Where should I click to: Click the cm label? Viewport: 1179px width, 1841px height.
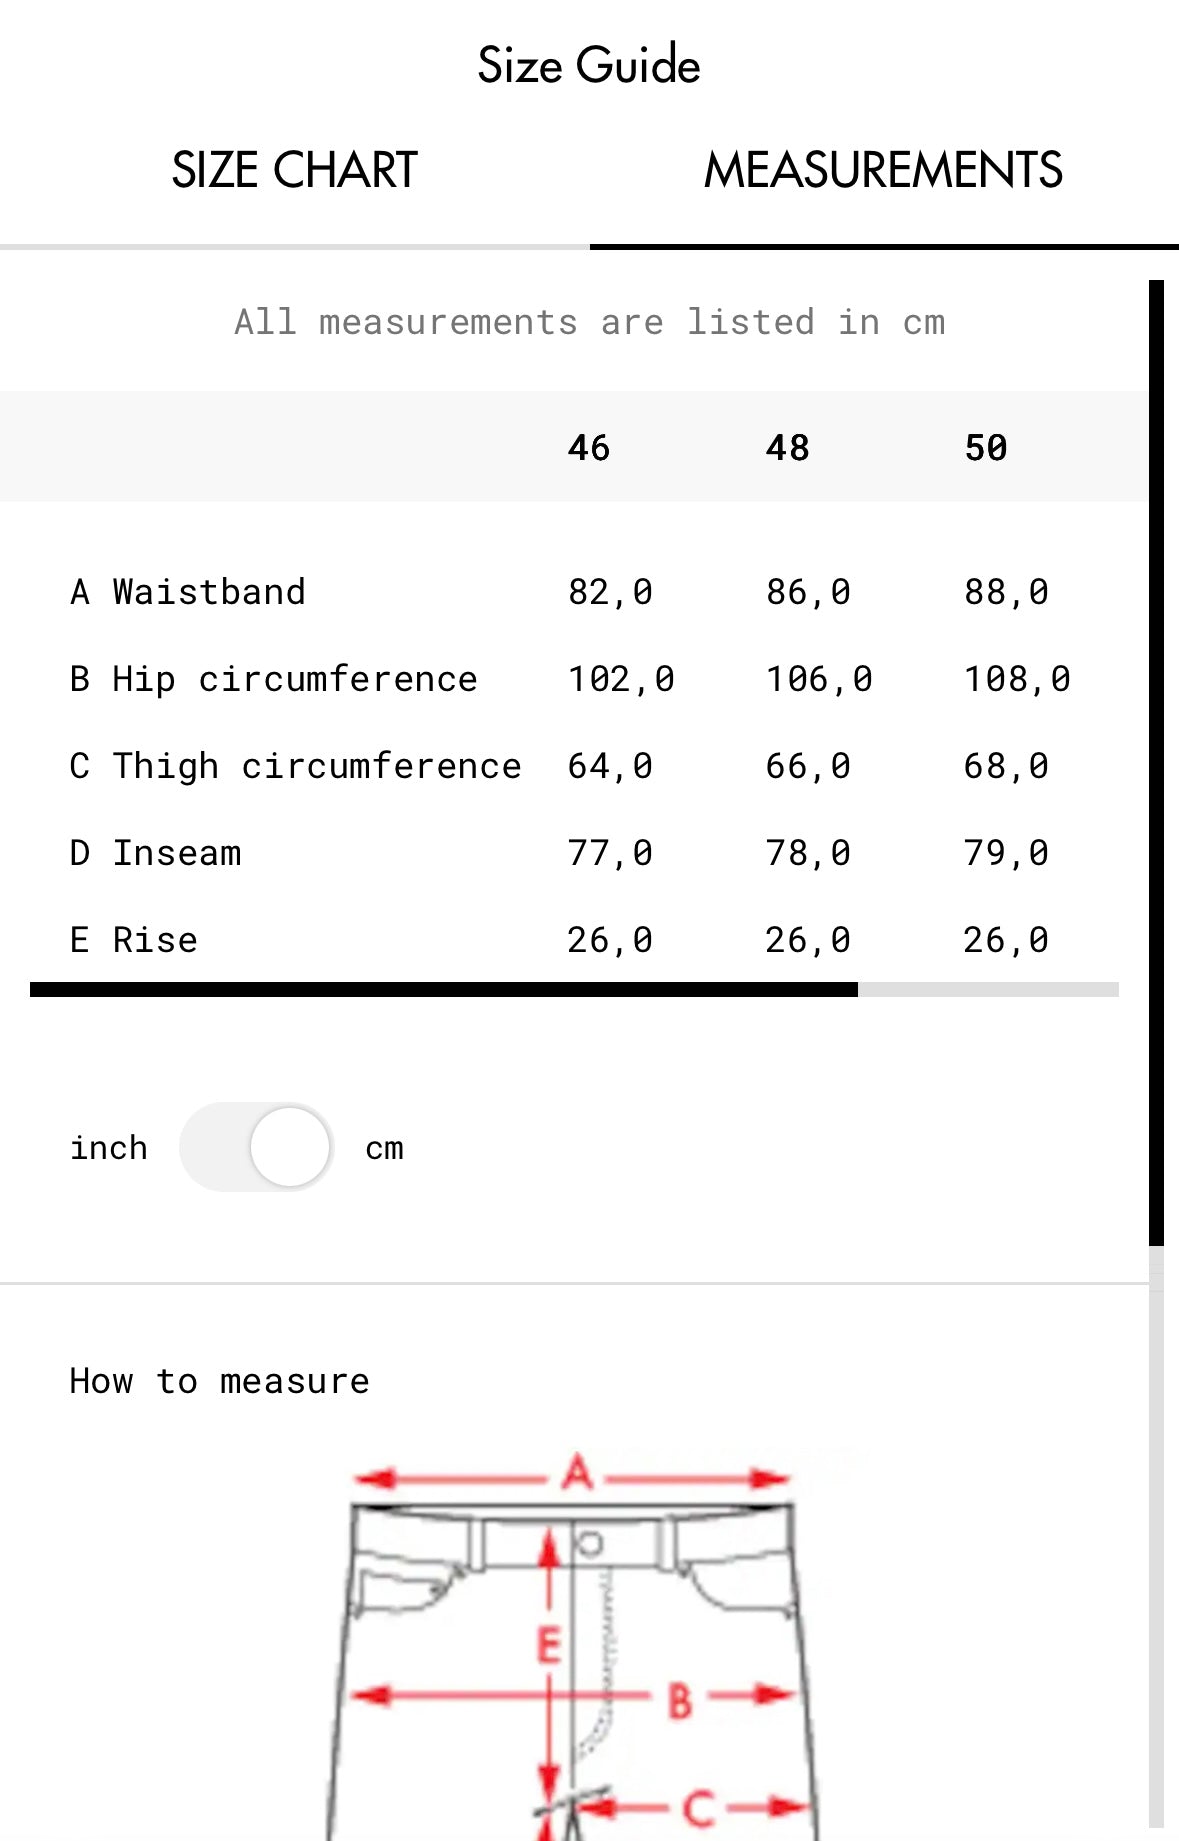(x=385, y=1148)
